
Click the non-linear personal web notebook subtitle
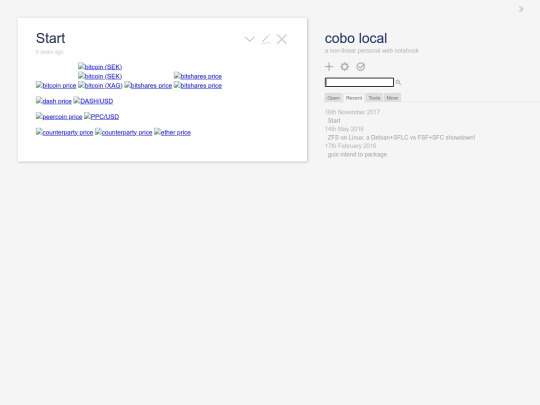(x=372, y=51)
